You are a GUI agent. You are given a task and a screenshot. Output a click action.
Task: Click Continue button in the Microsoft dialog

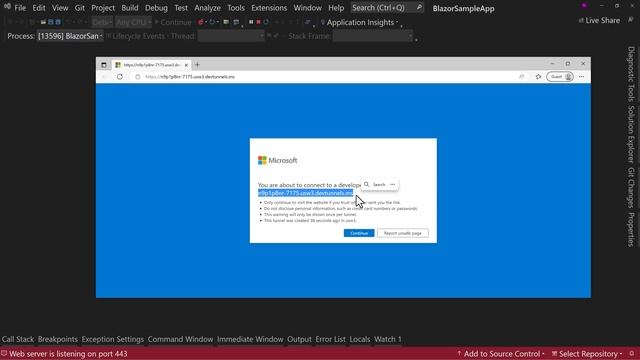coord(359,233)
